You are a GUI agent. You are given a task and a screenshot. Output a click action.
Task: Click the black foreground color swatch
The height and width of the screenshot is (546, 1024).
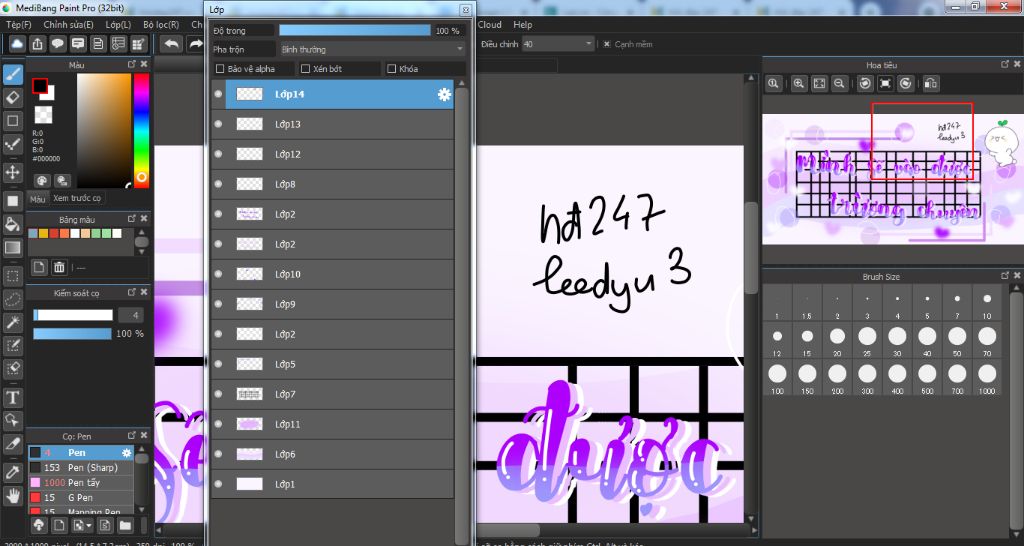pos(40,86)
